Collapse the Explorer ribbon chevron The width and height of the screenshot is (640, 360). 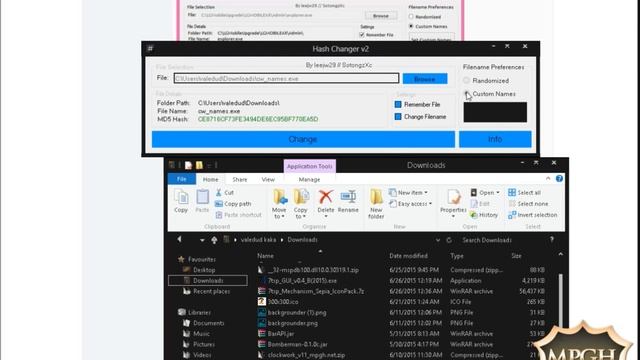pos(548,179)
